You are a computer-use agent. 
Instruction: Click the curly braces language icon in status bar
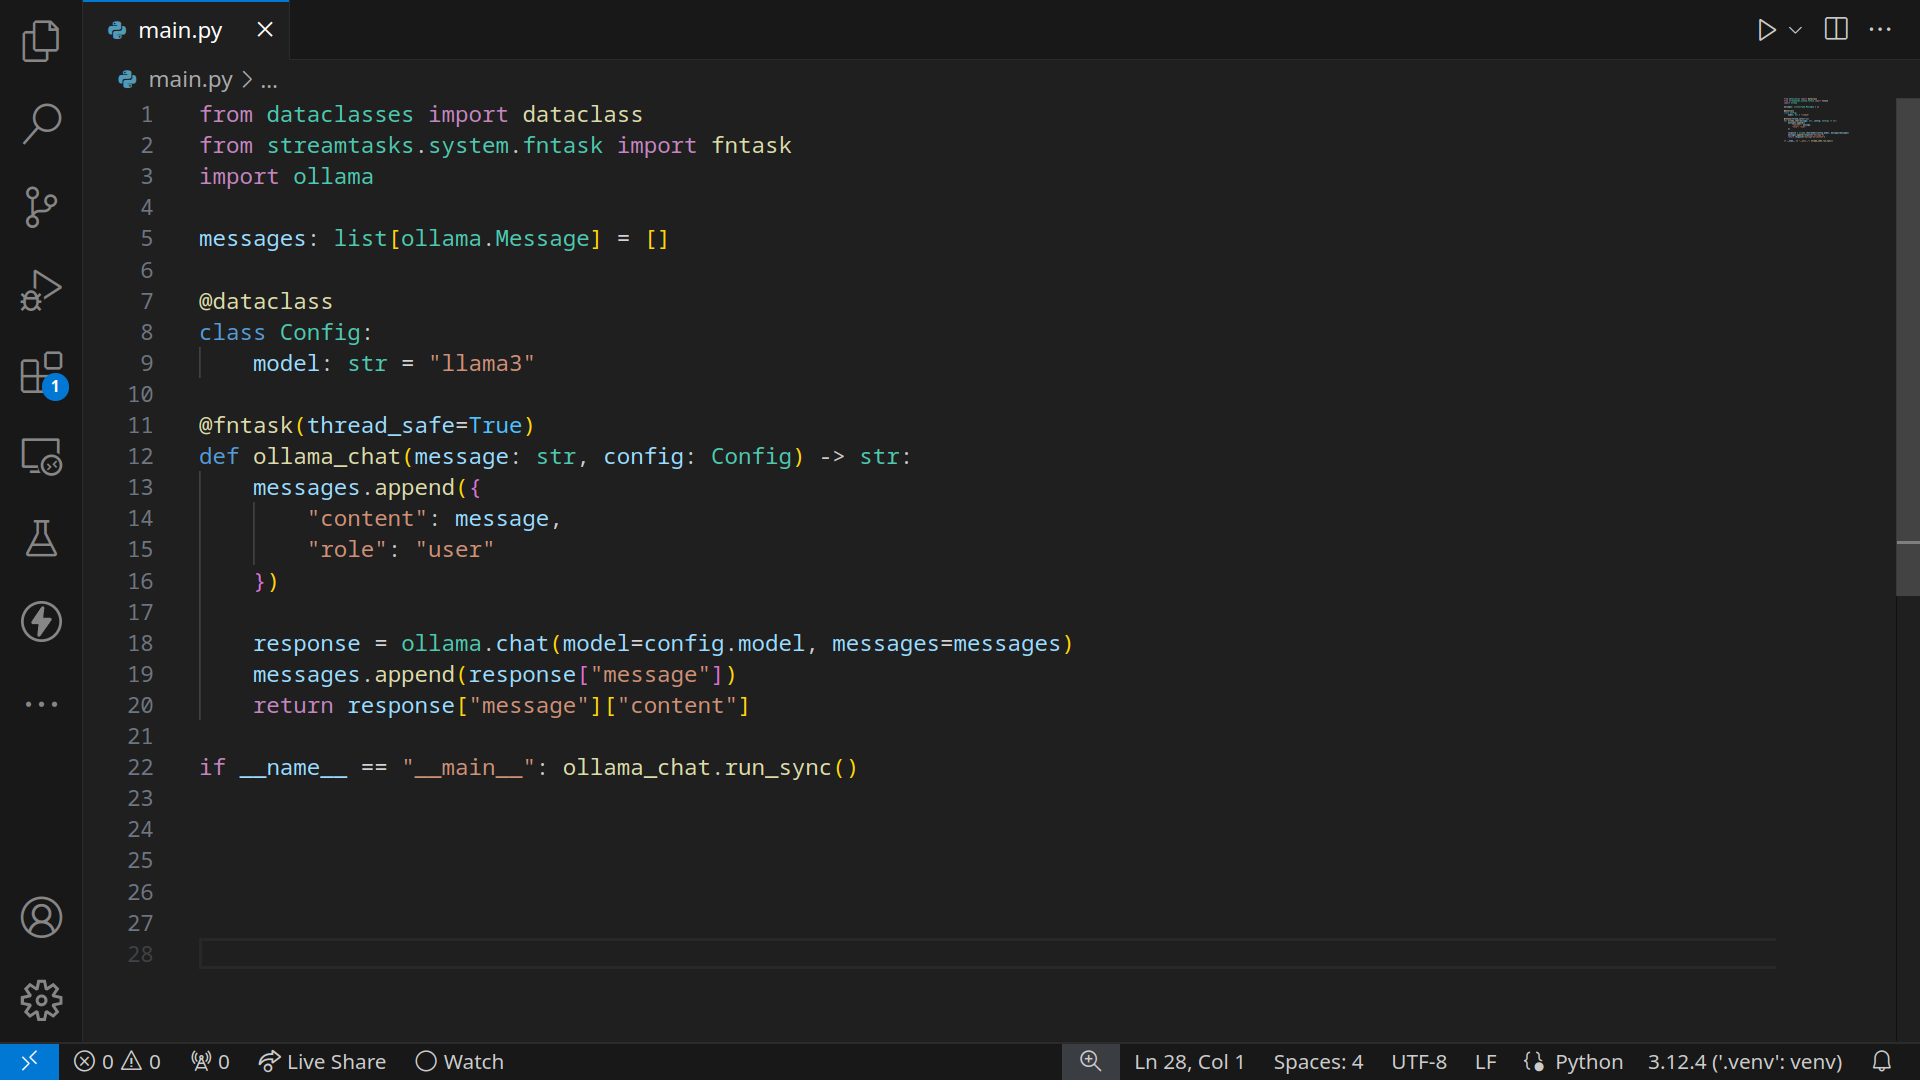(1533, 1061)
